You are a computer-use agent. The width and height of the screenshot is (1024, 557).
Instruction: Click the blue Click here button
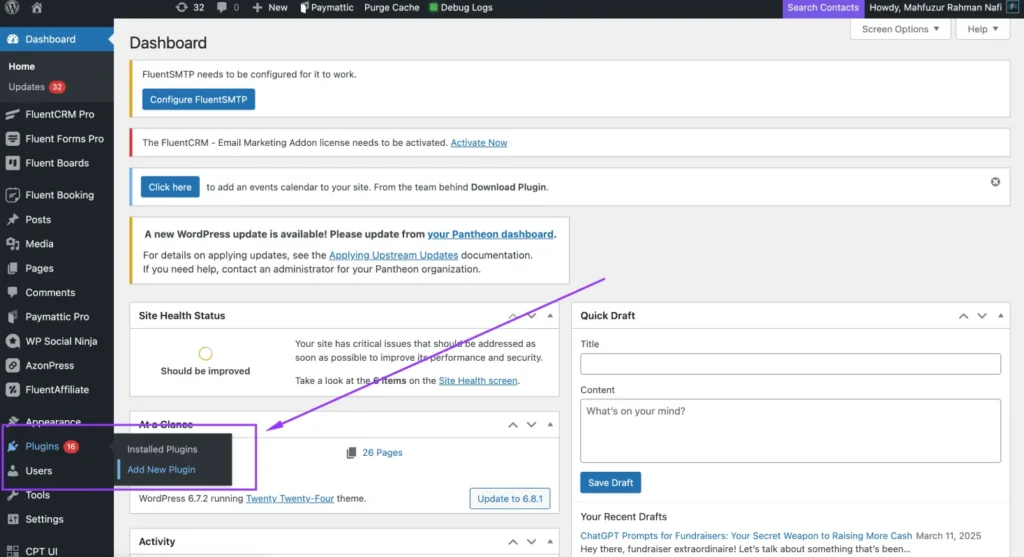(170, 187)
